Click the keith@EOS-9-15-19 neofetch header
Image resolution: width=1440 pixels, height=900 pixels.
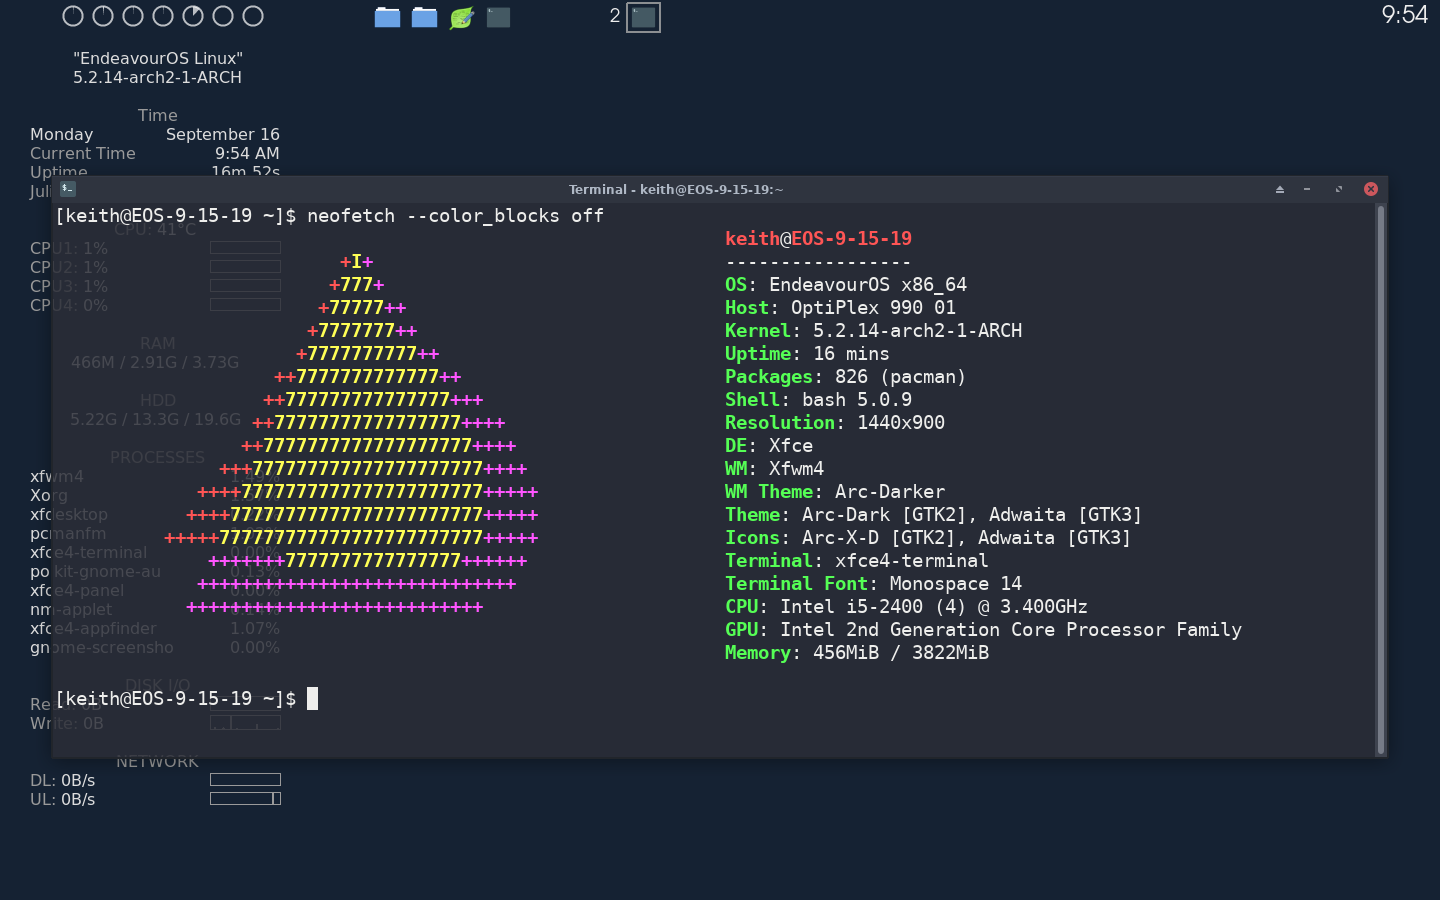coord(818,239)
